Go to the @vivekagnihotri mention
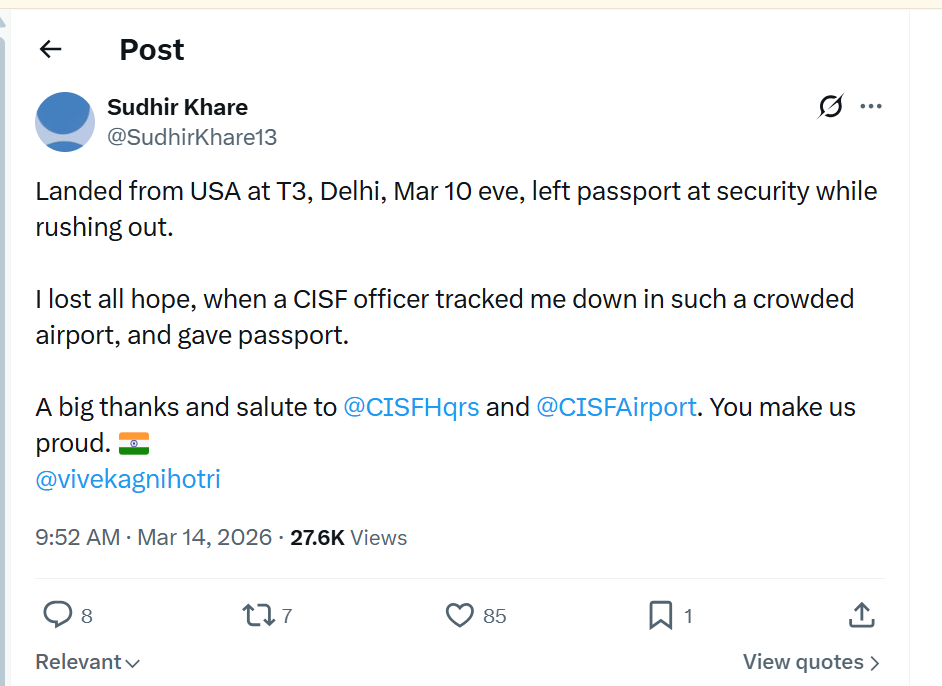The width and height of the screenshot is (942, 686). click(x=128, y=479)
